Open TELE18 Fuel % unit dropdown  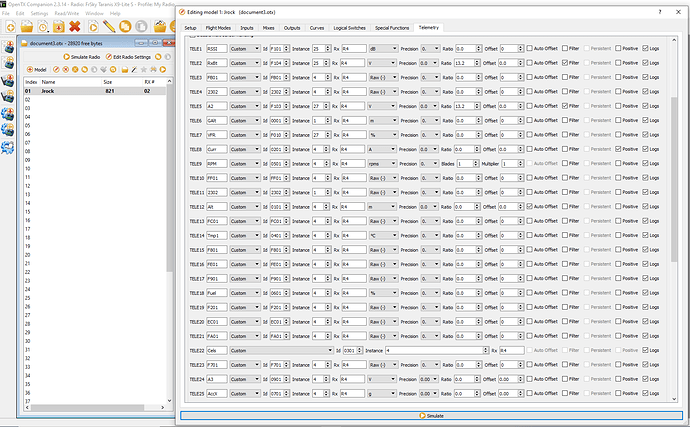(383, 293)
